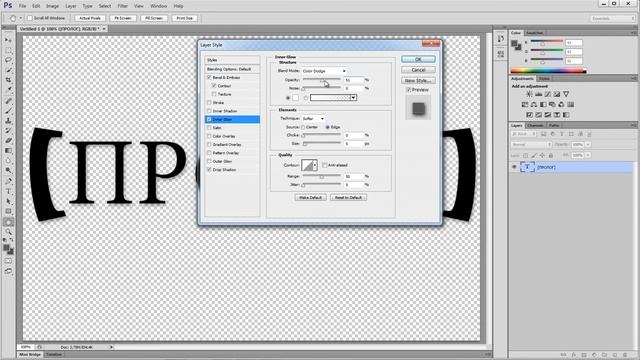Click the Inner Glow Opacity slider

coord(322,80)
